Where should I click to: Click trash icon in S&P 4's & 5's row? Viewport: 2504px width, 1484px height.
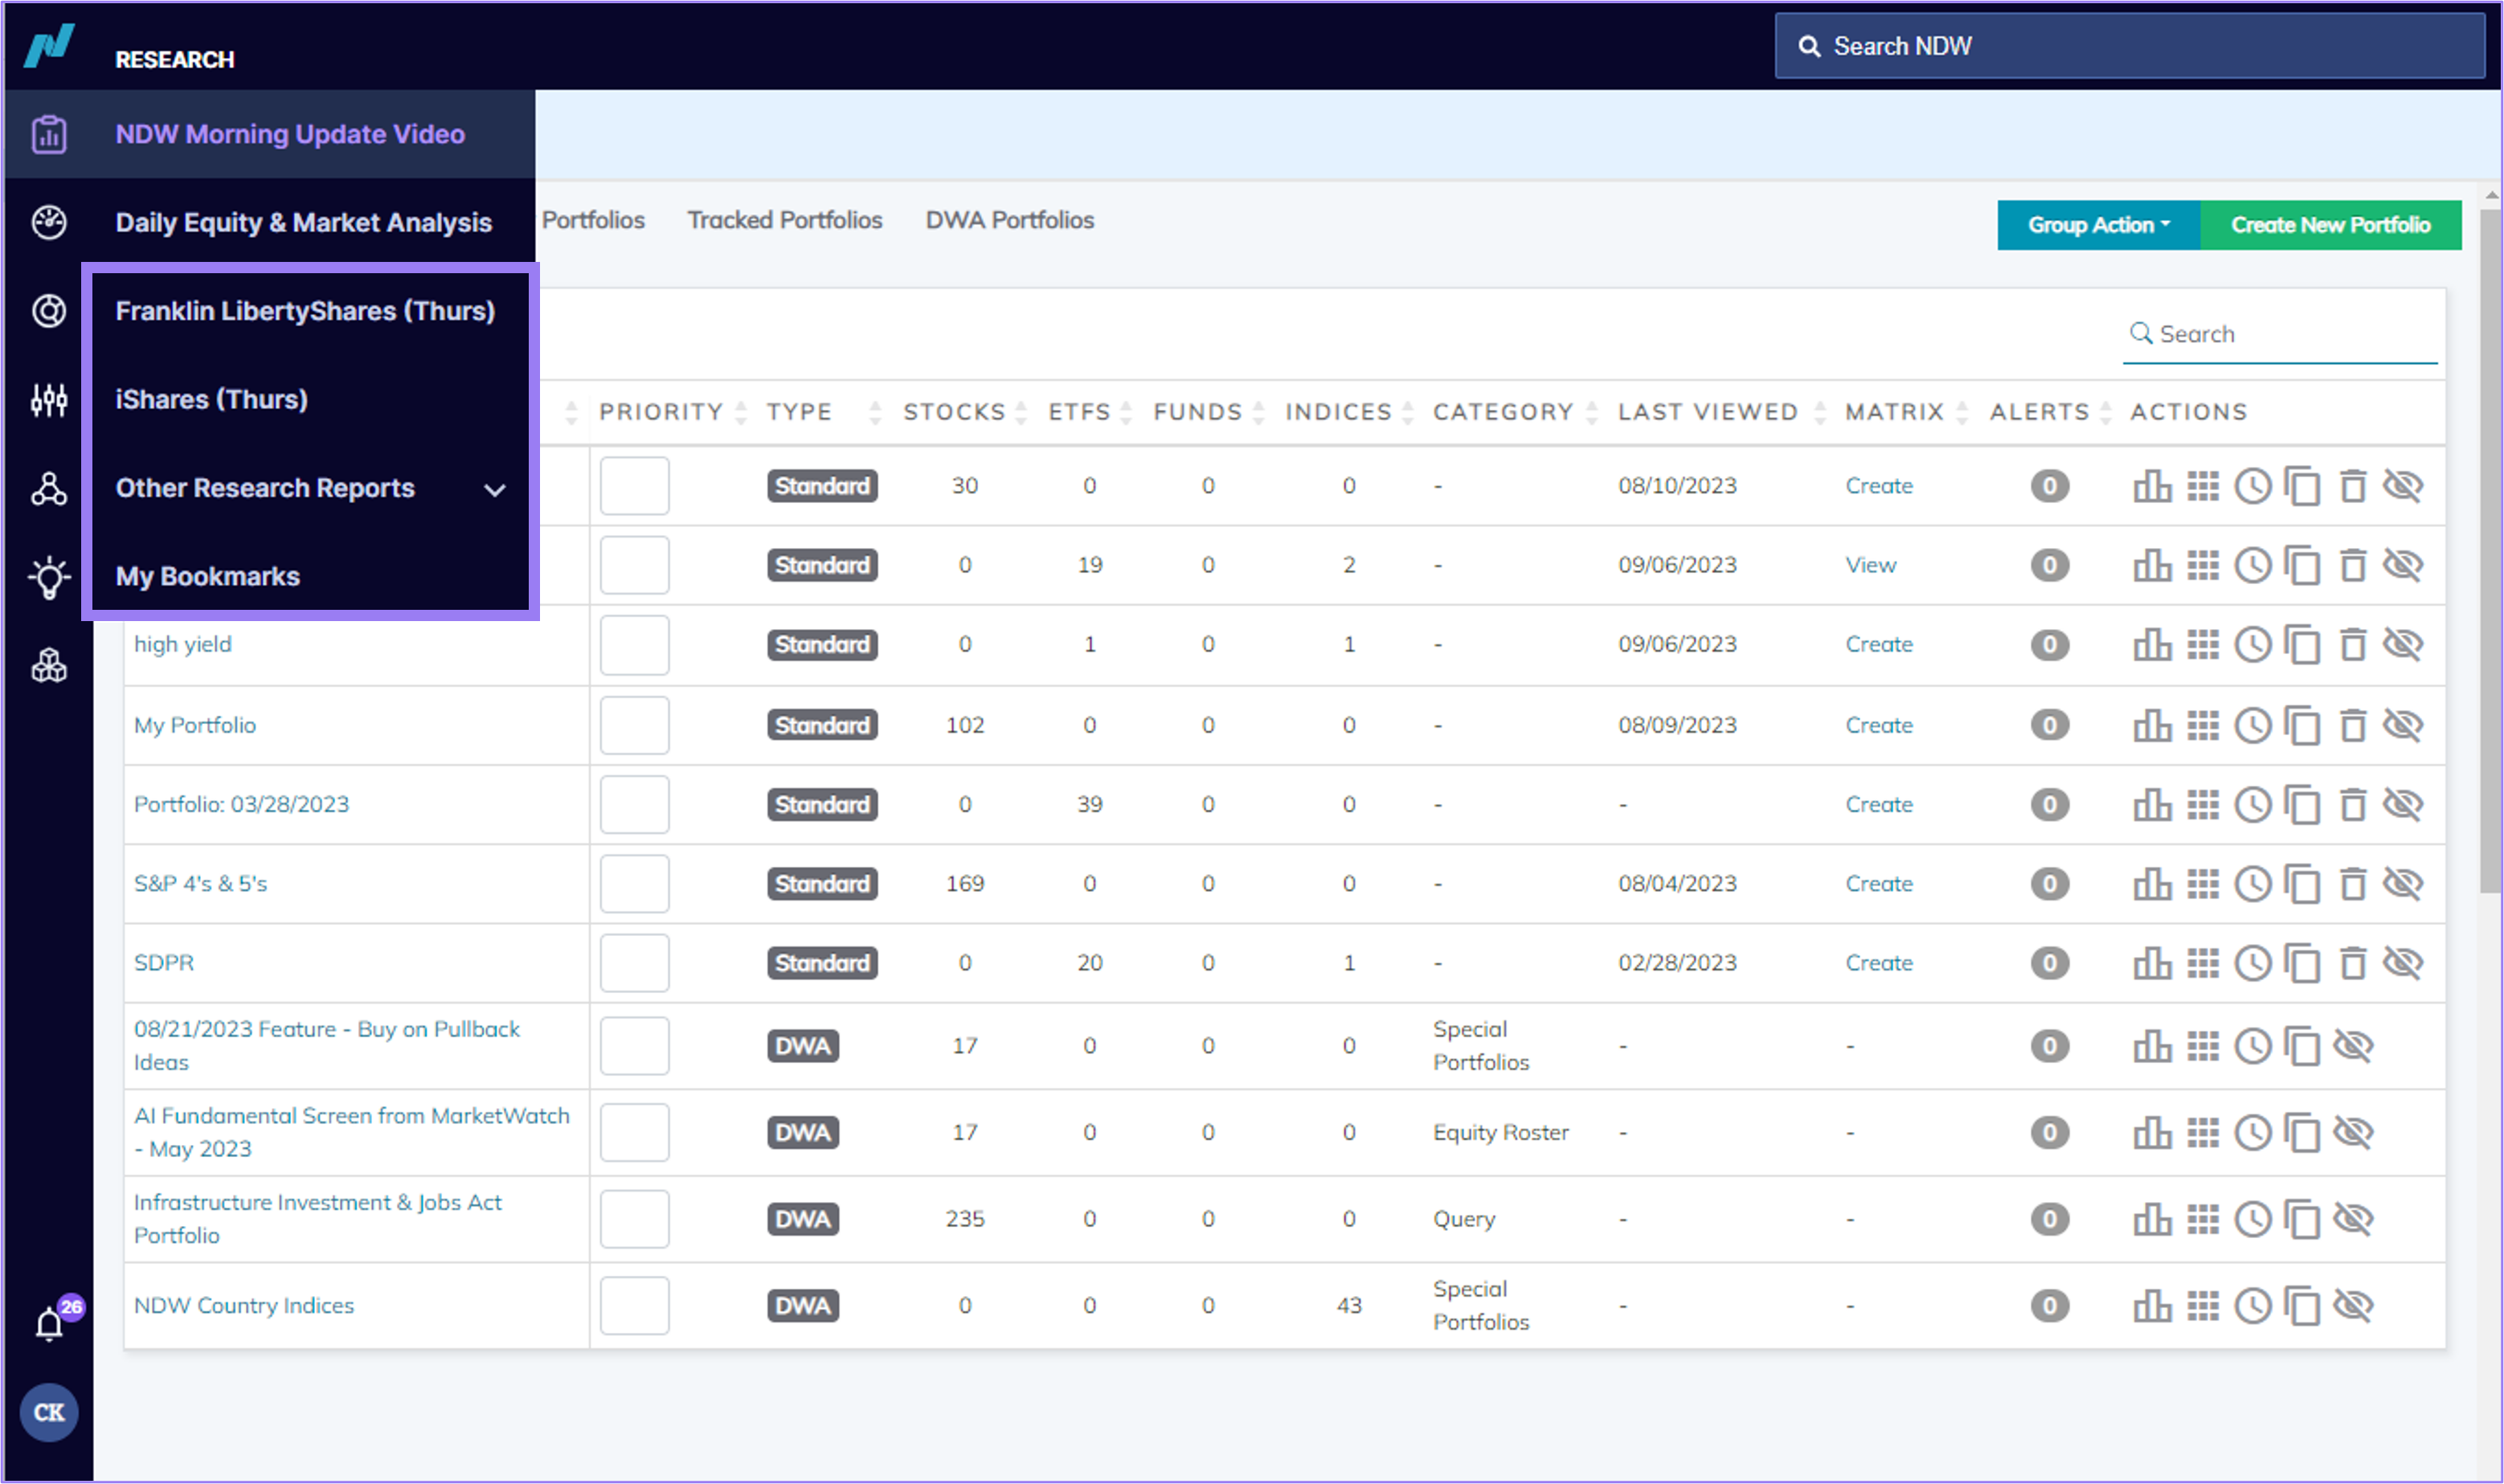click(2353, 884)
